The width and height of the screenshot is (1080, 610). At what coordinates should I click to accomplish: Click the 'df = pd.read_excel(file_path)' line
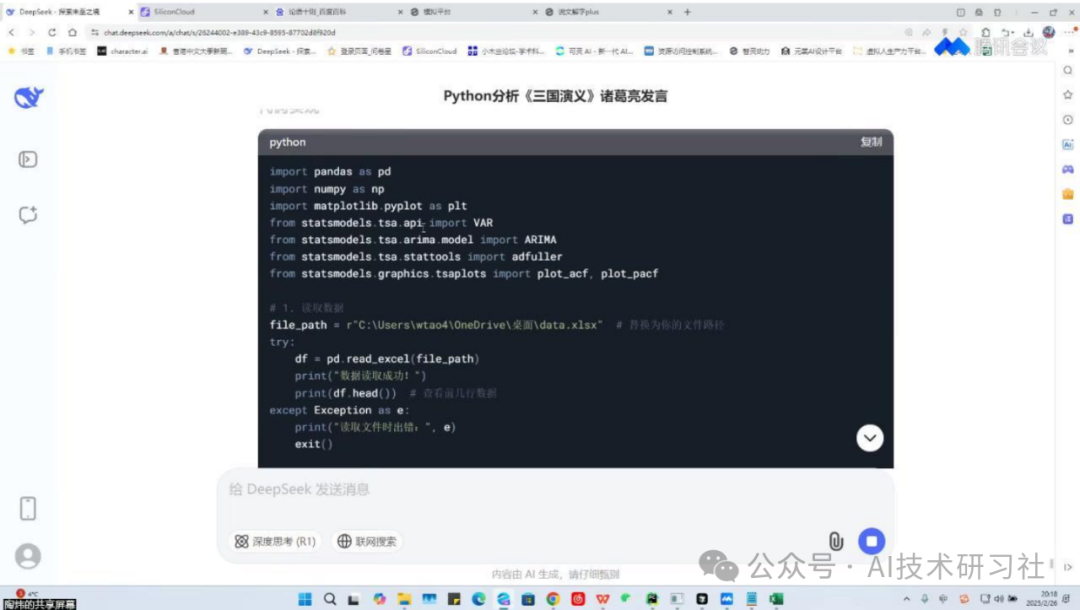[x=387, y=359]
